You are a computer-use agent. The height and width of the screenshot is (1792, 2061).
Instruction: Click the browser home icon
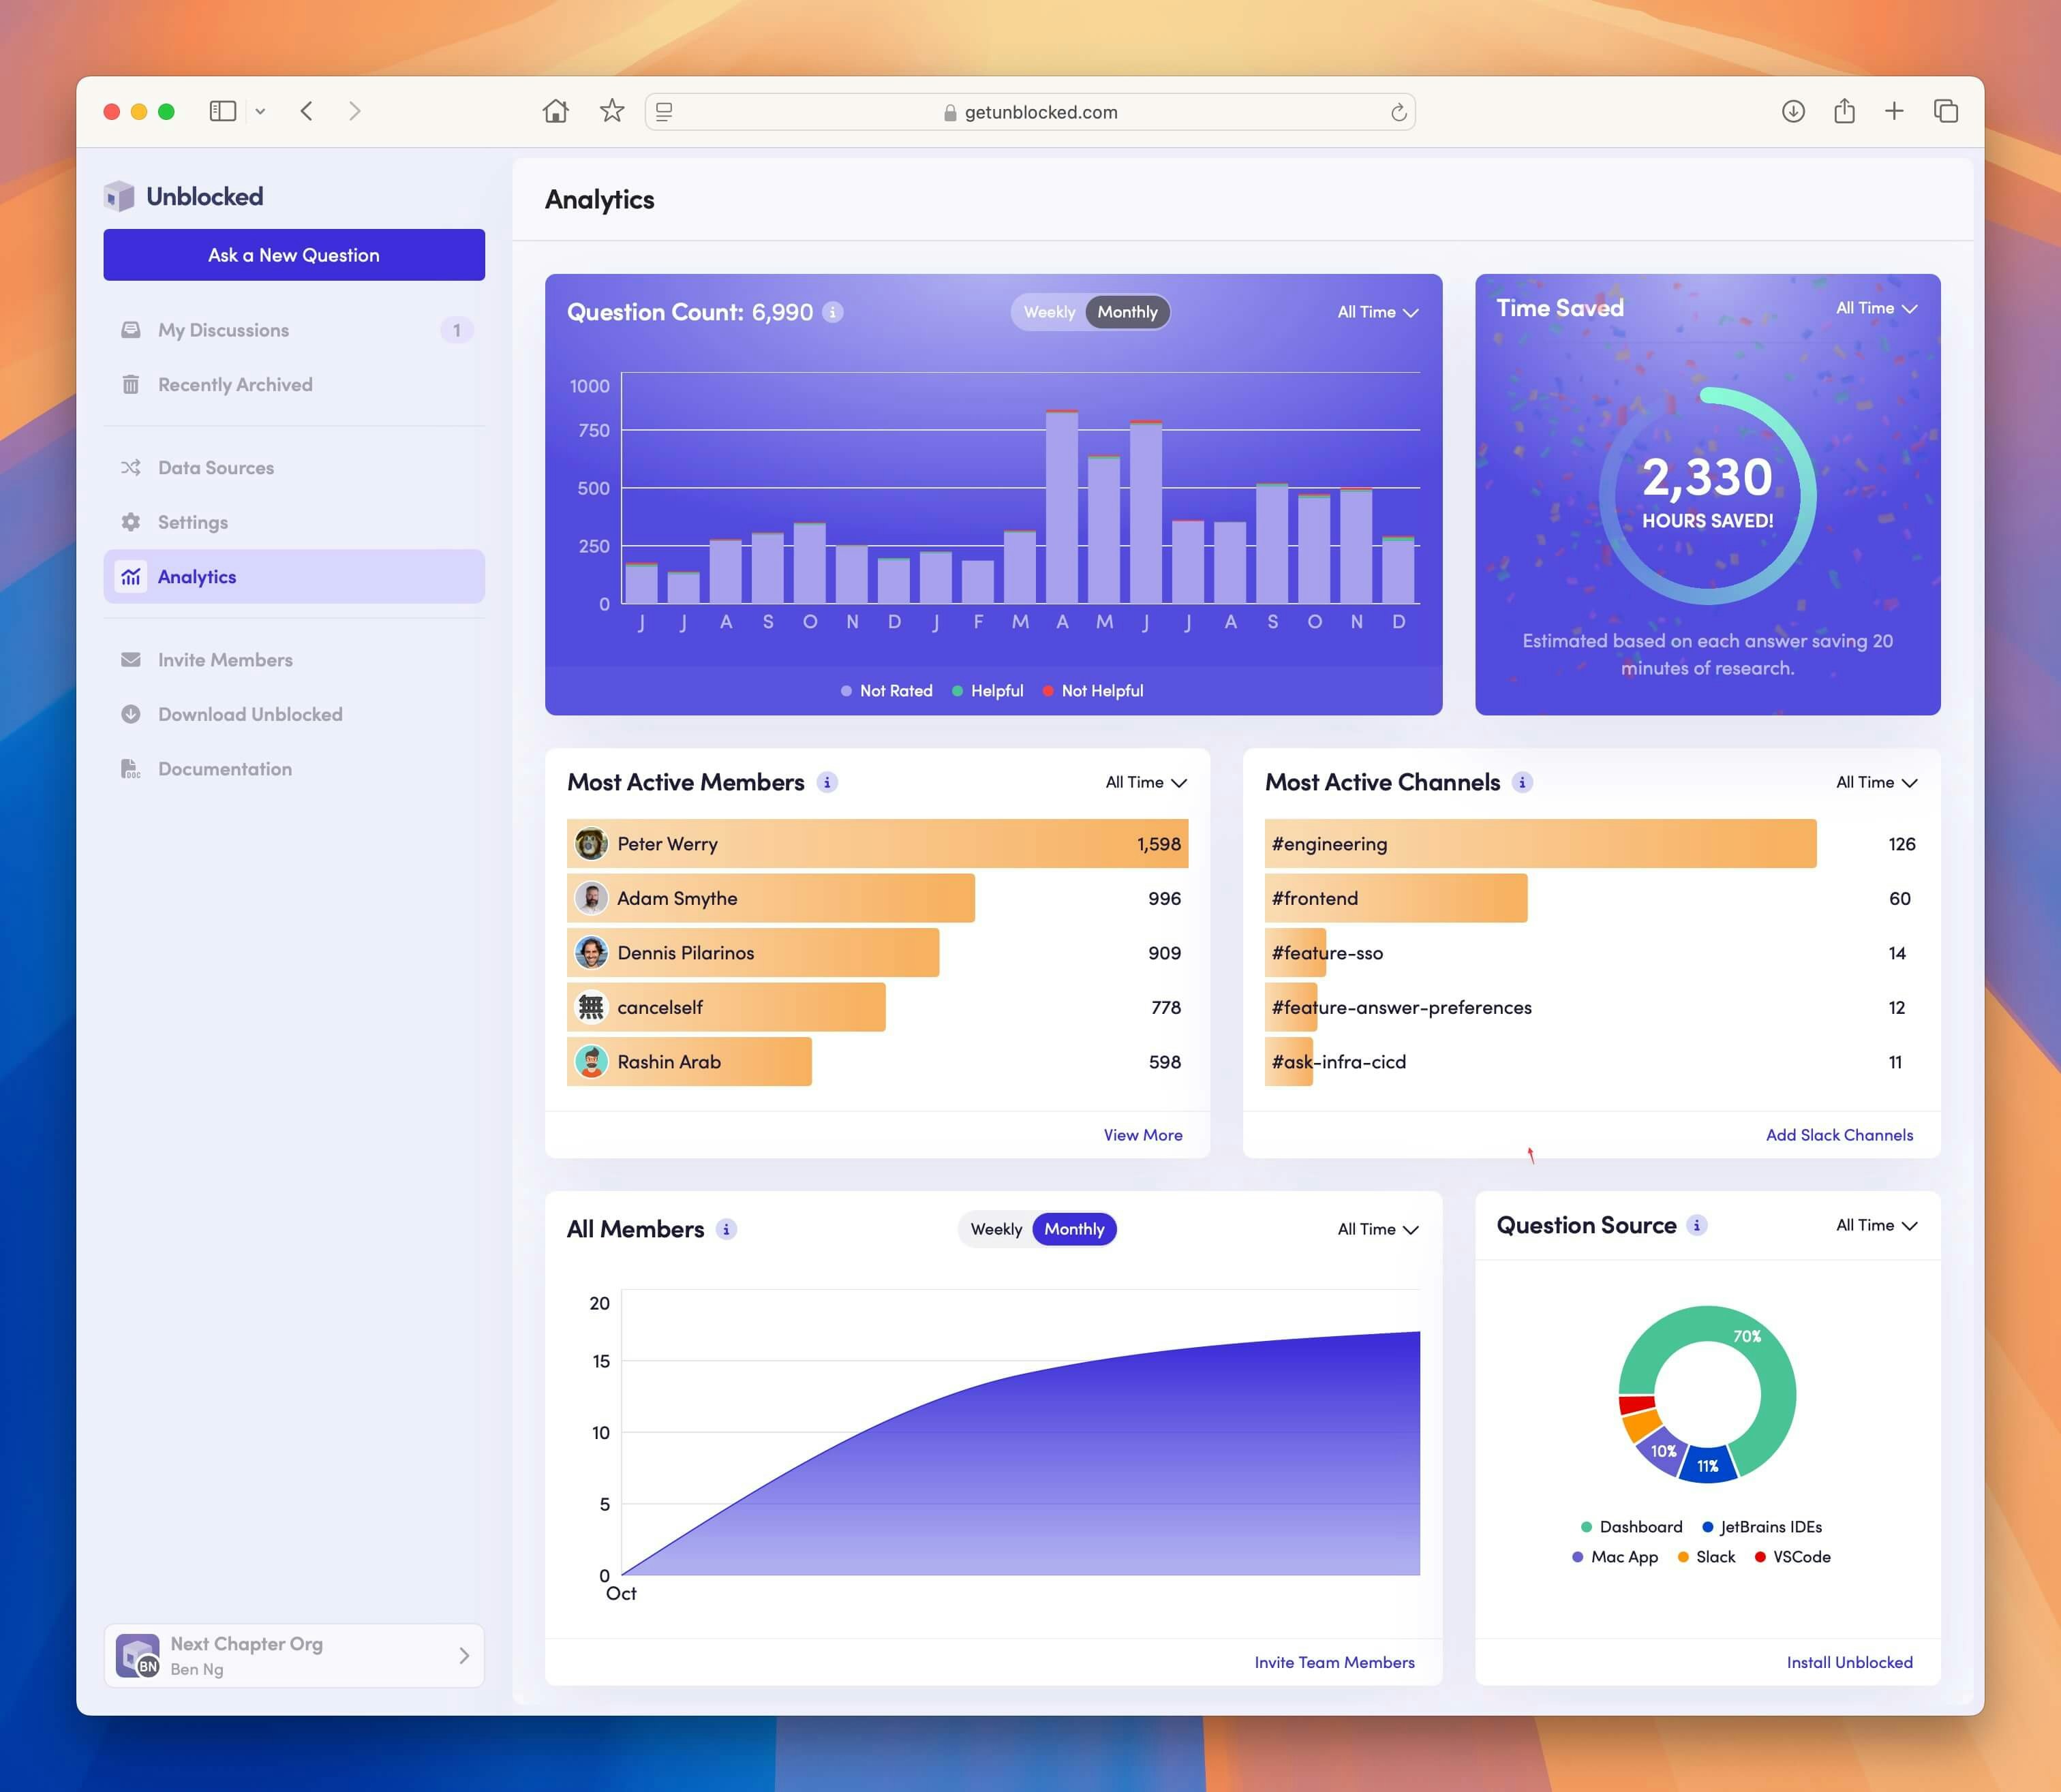pos(556,111)
